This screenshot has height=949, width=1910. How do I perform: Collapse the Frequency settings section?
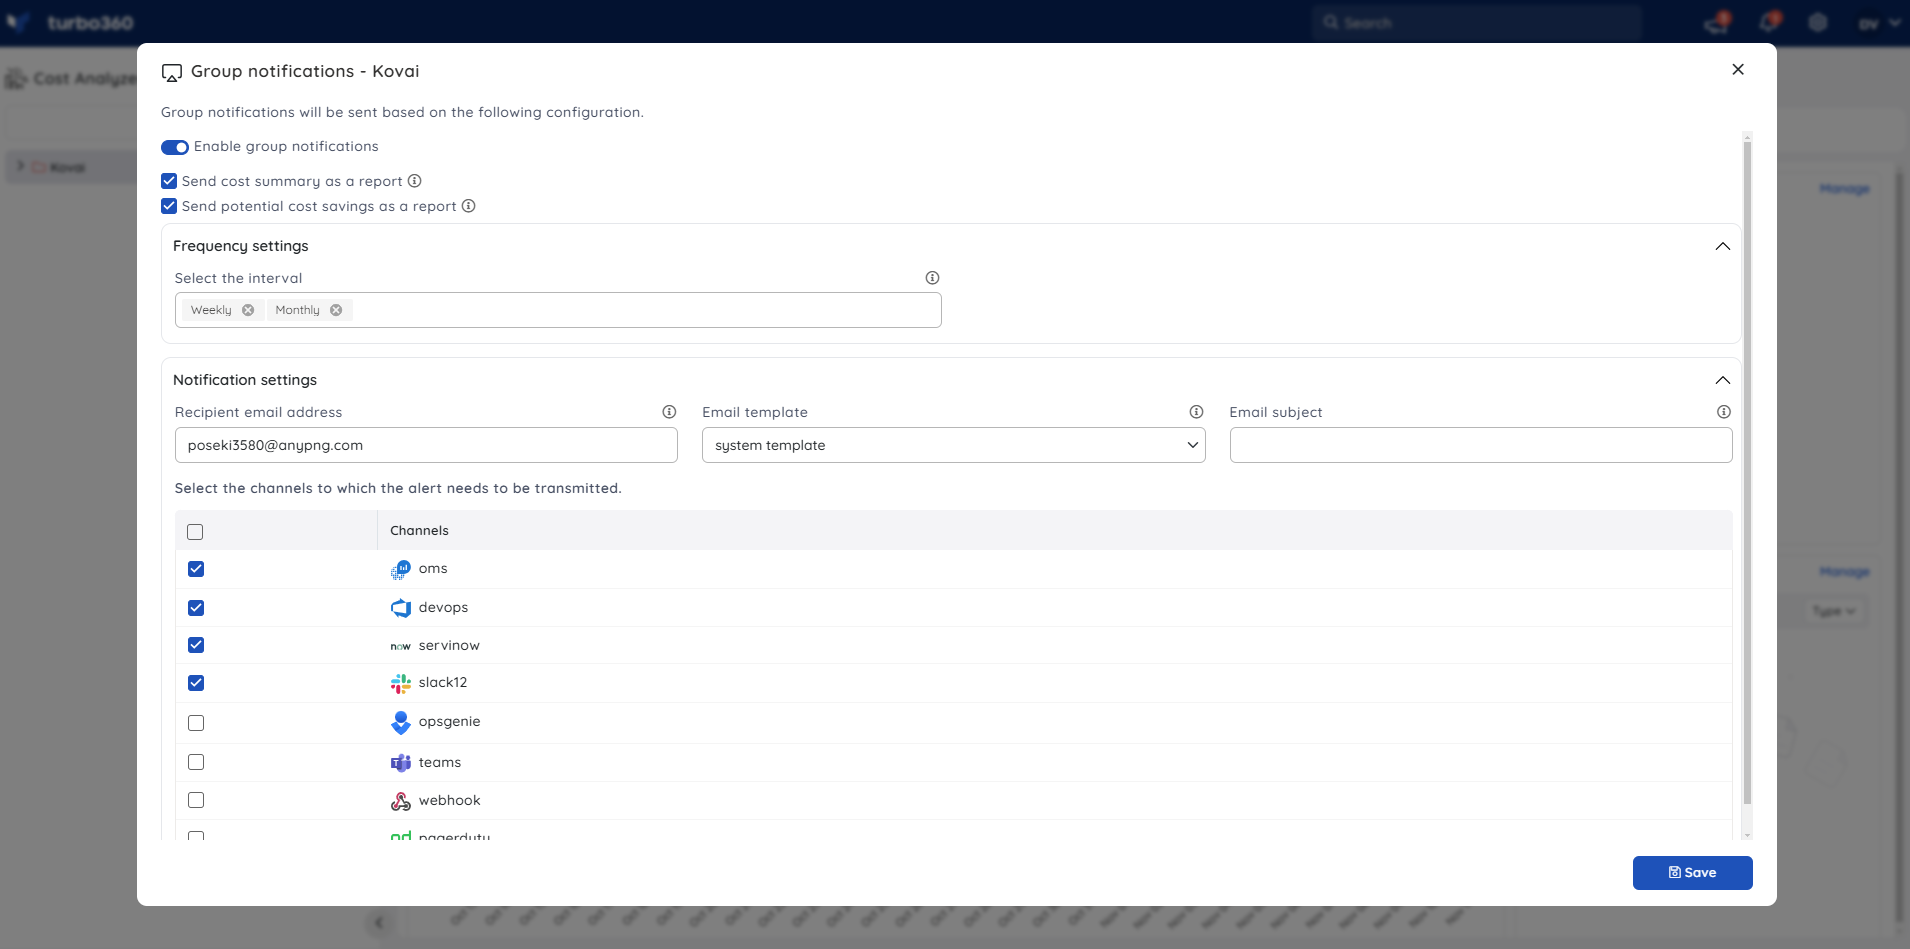pyautogui.click(x=1722, y=246)
